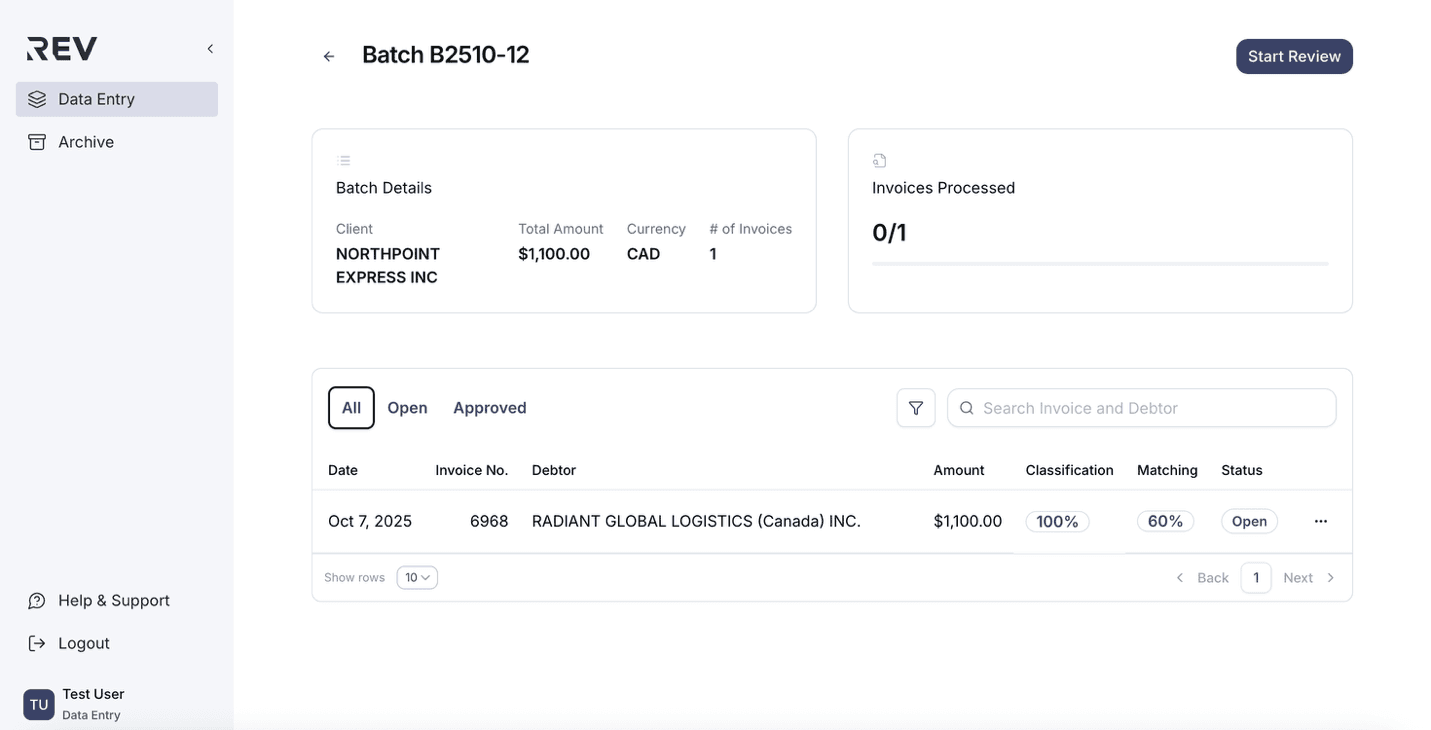1431x730 pixels.
Task: Open the filter funnel icon
Action: (915, 408)
